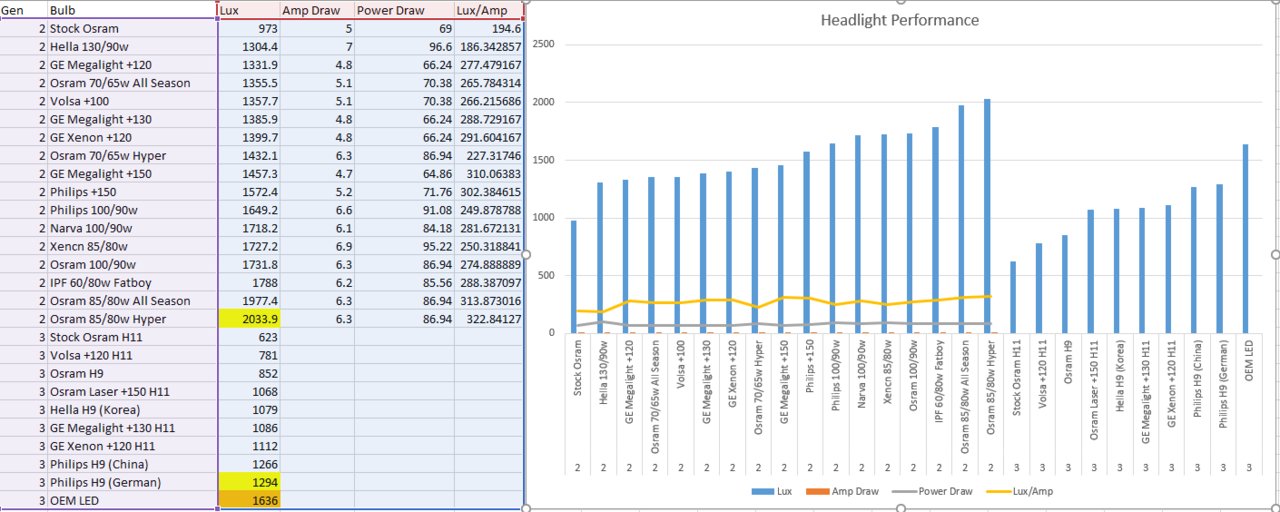The width and height of the screenshot is (1280, 512).
Task: Click the Headlight Performance chart title
Action: pyautogui.click(x=900, y=20)
